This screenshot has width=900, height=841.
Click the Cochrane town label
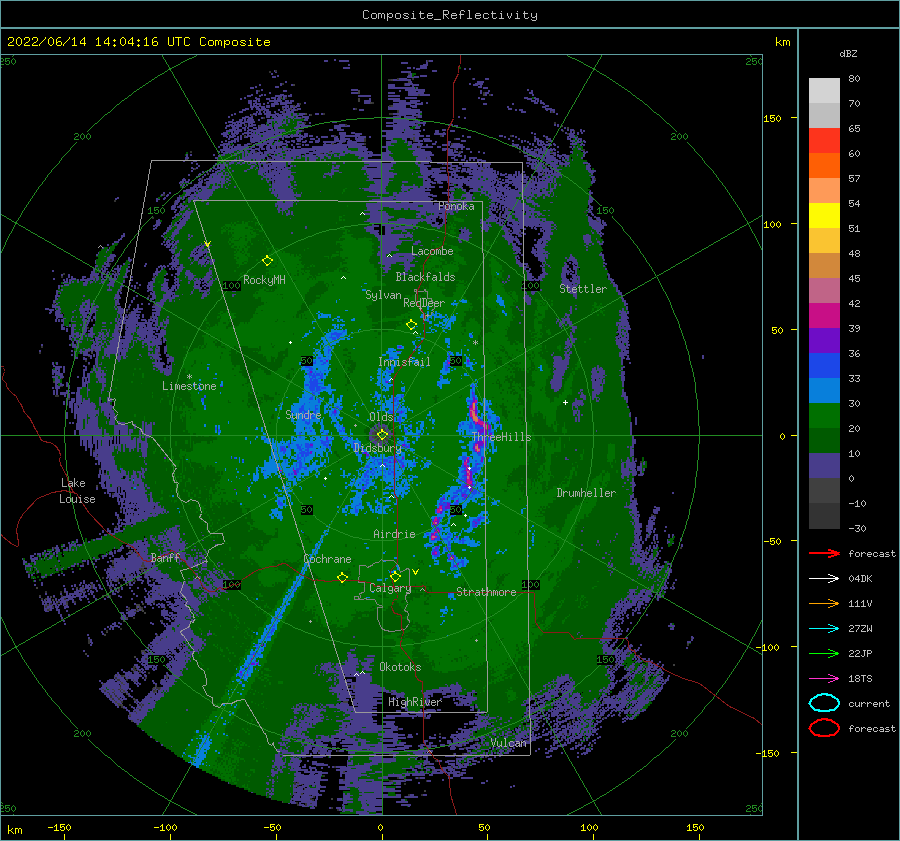(x=327, y=559)
